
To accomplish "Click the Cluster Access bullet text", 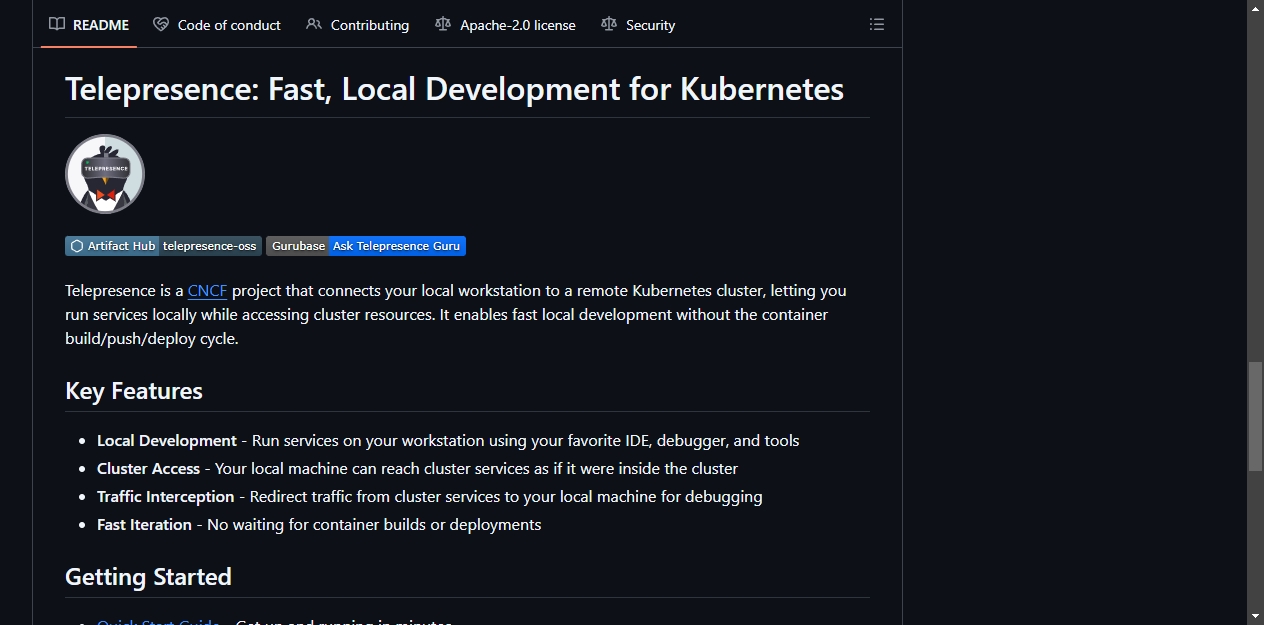I will (417, 469).
